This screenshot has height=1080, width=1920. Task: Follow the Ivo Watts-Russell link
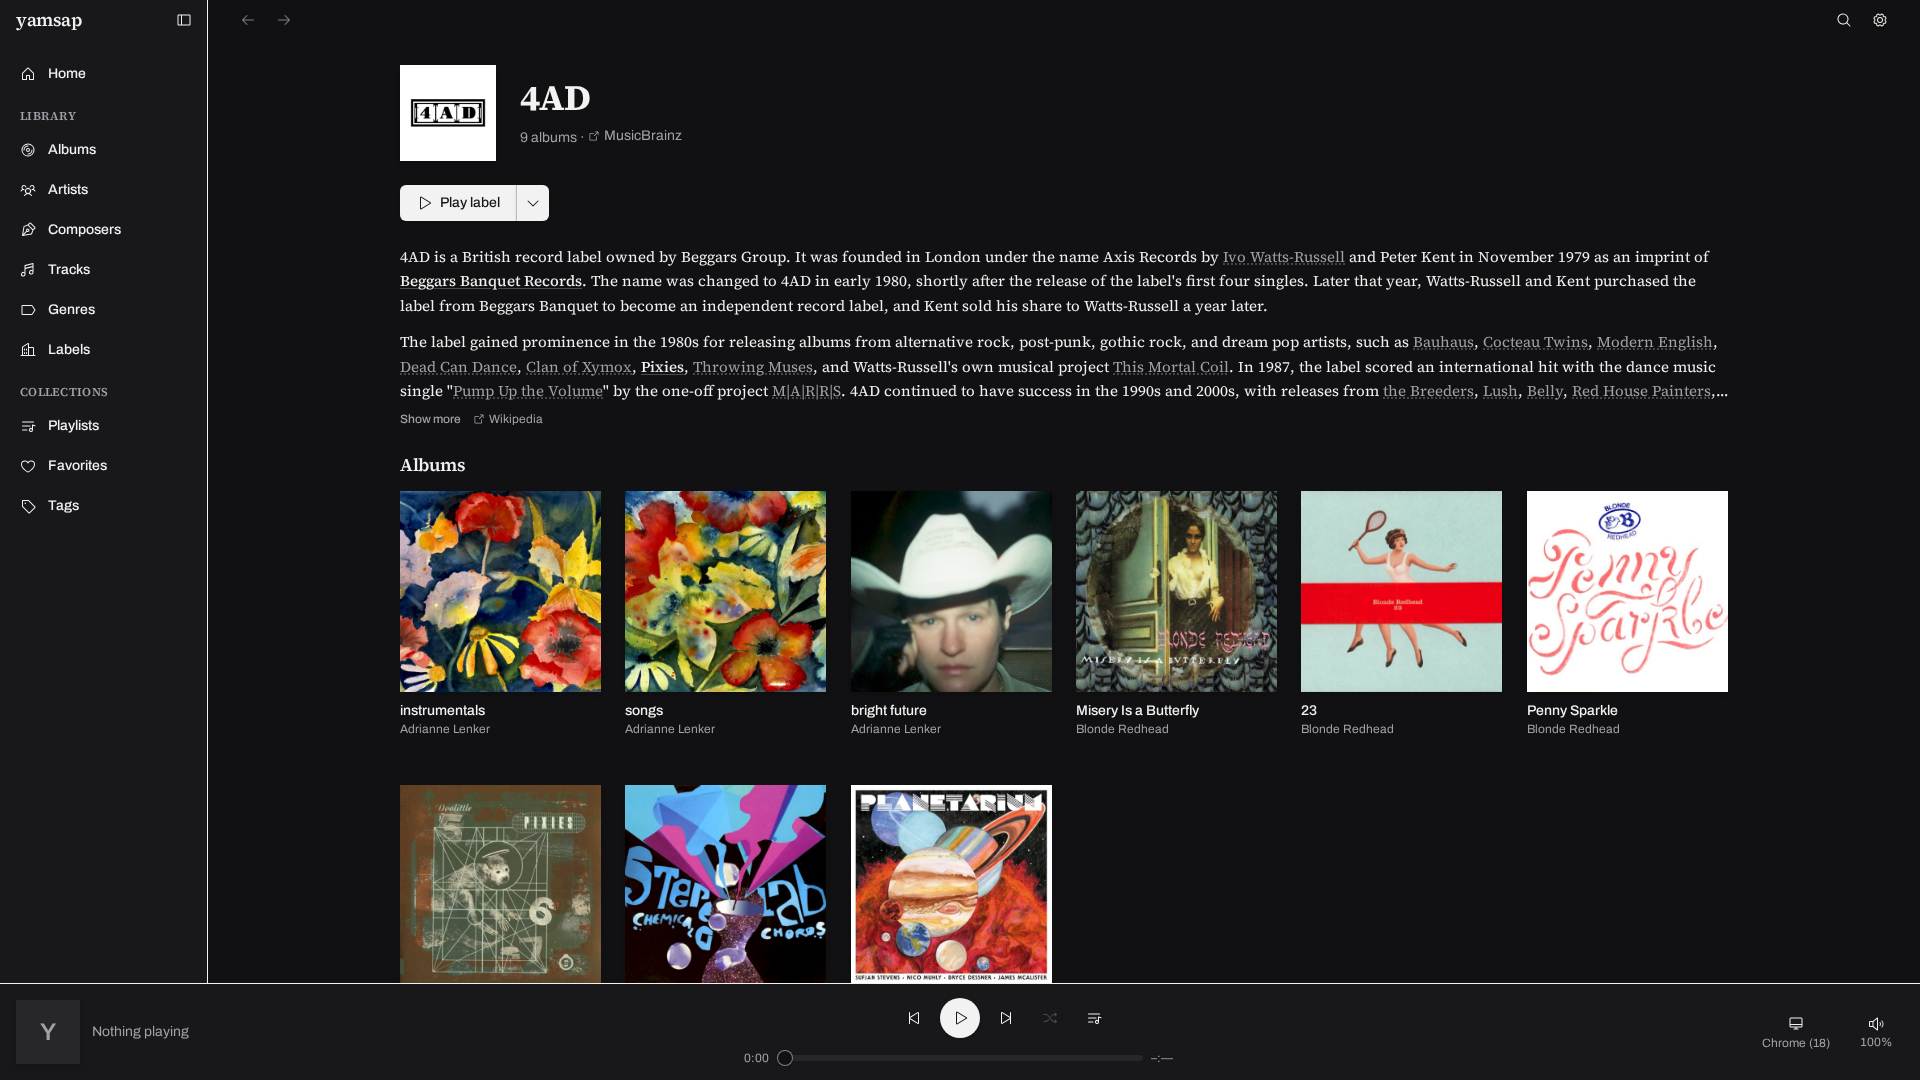(1283, 258)
